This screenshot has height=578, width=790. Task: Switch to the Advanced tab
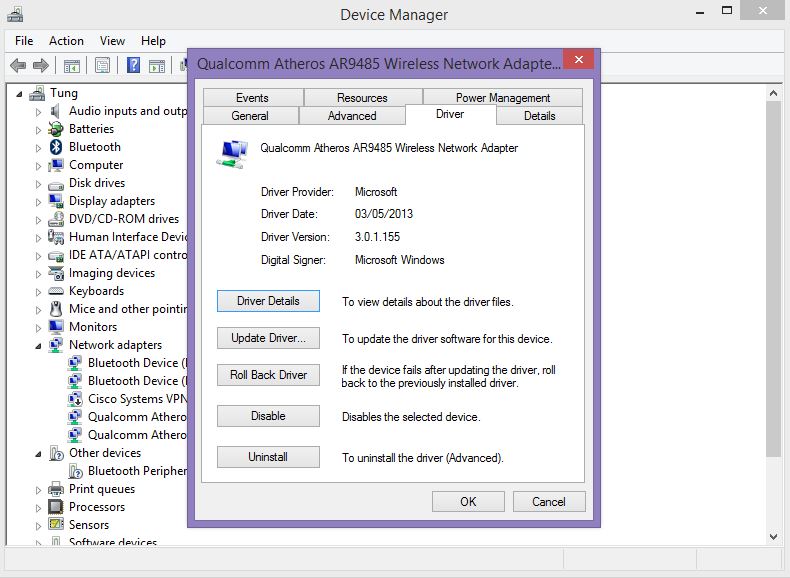pyautogui.click(x=352, y=116)
